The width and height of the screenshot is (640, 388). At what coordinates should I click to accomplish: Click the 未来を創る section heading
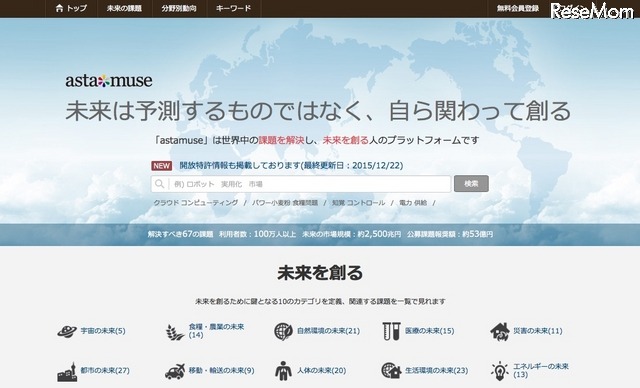[x=320, y=273]
